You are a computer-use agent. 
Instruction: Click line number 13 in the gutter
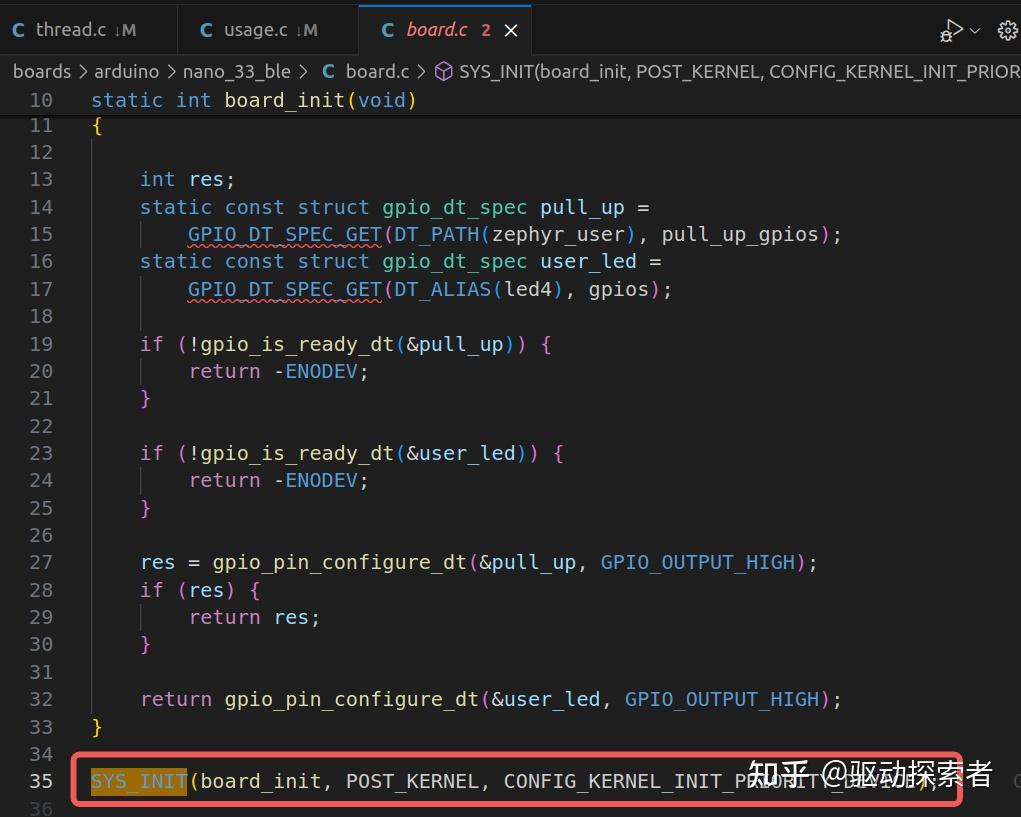tap(41, 179)
